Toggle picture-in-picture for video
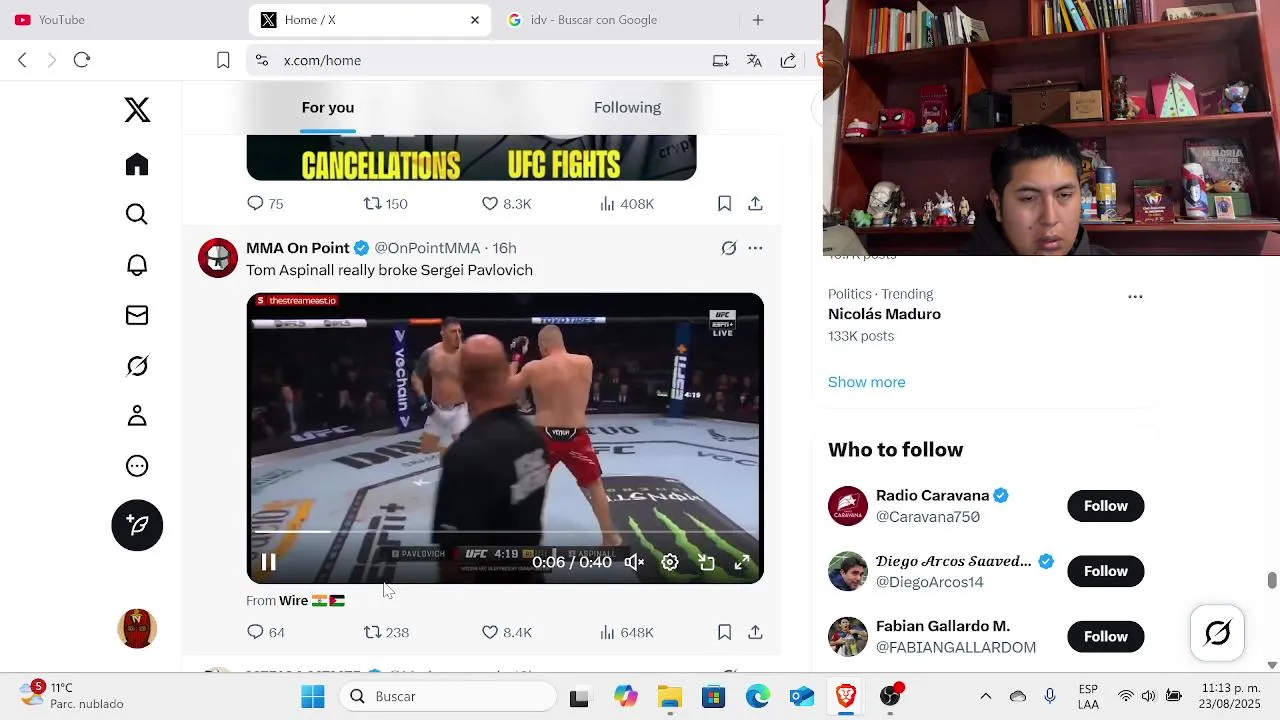1280x720 pixels. click(x=706, y=562)
